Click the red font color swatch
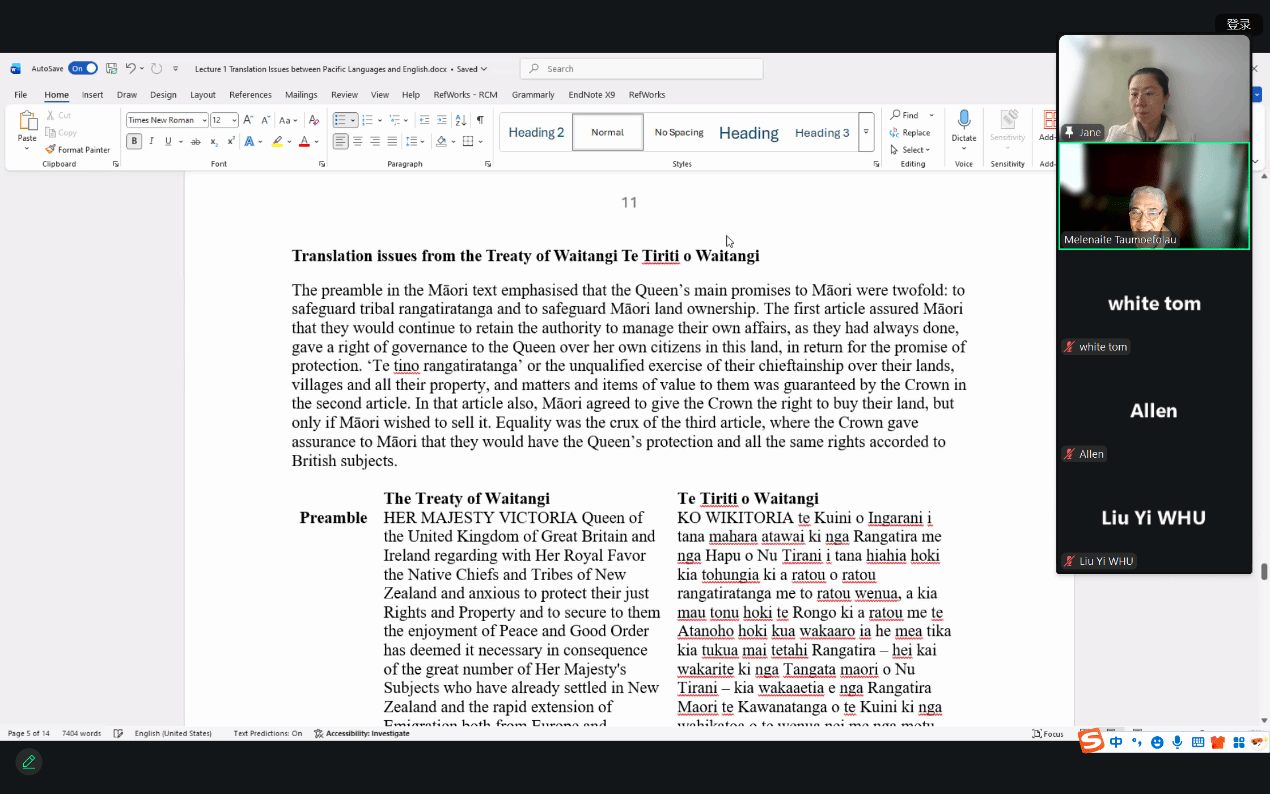Image resolution: width=1270 pixels, height=794 pixels. [x=304, y=142]
